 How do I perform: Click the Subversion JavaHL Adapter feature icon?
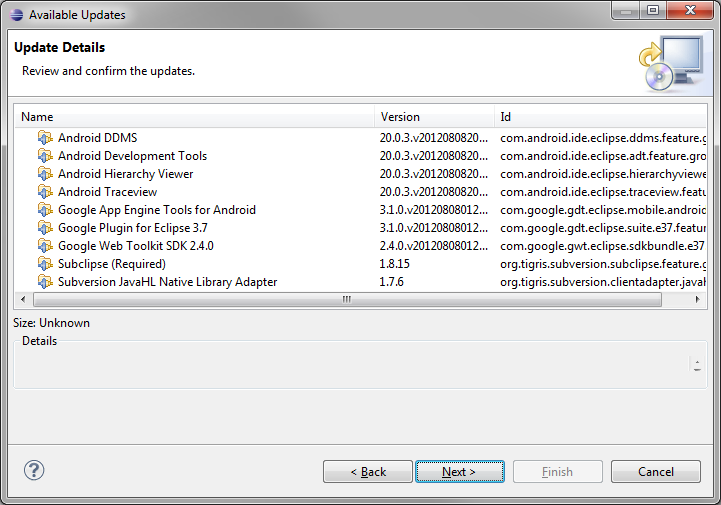coord(45,281)
